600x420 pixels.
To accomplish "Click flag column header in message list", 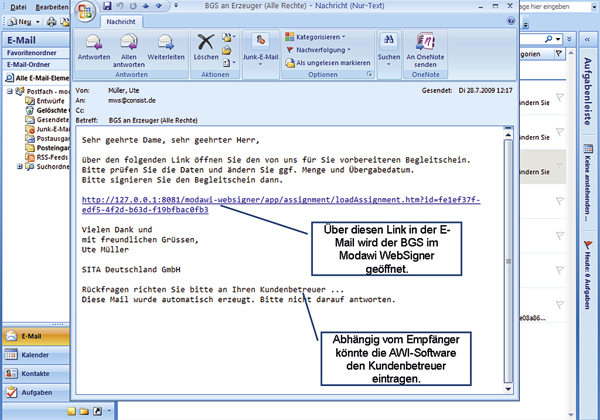I will [x=559, y=54].
